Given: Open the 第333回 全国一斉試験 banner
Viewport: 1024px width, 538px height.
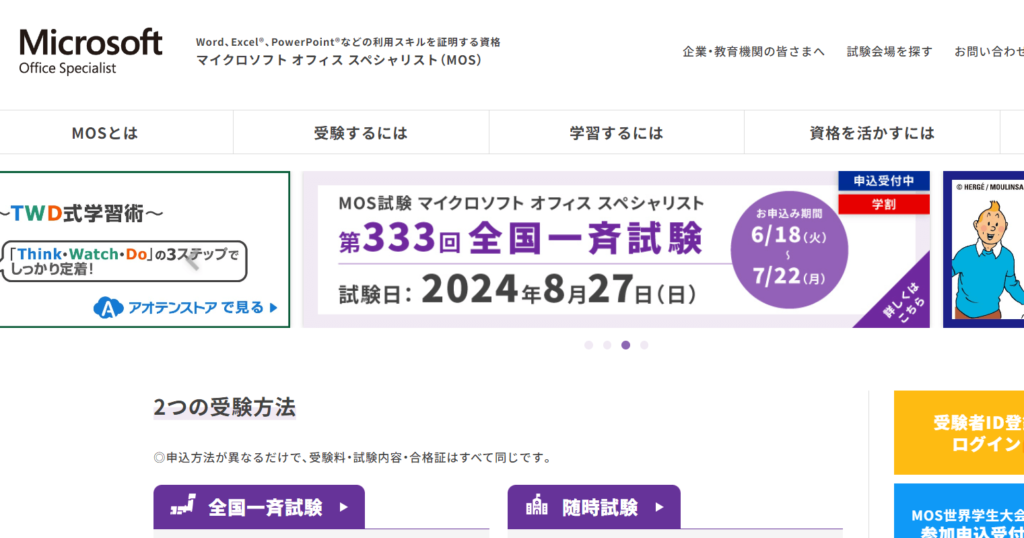Looking at the screenshot, I should coord(615,250).
